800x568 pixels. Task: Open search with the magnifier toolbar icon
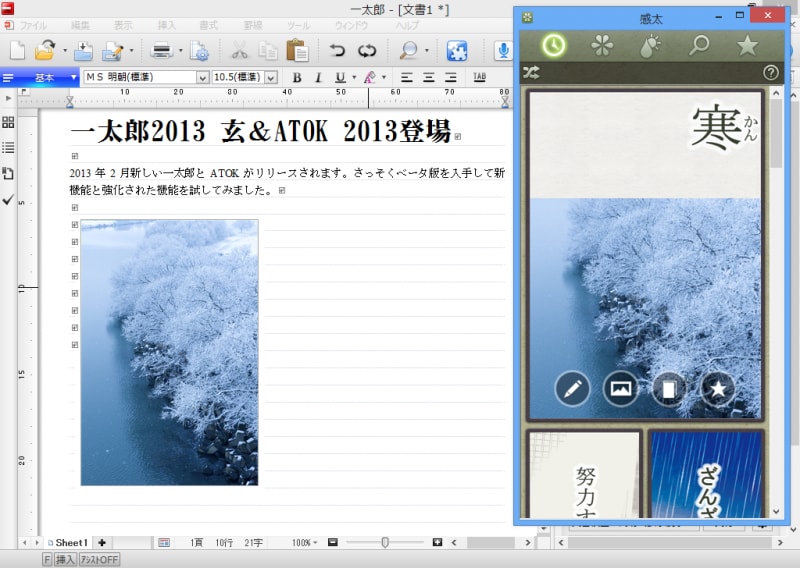coord(408,50)
